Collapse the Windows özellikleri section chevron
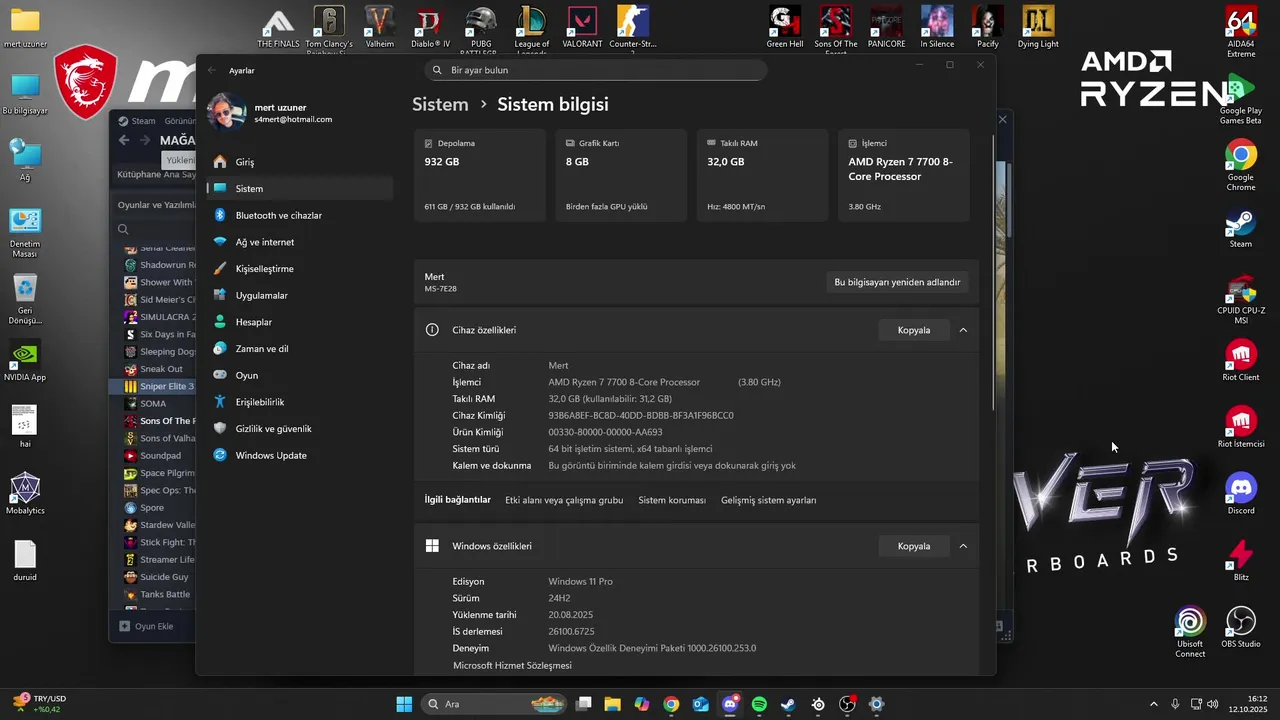The width and height of the screenshot is (1280, 720). coord(963,546)
